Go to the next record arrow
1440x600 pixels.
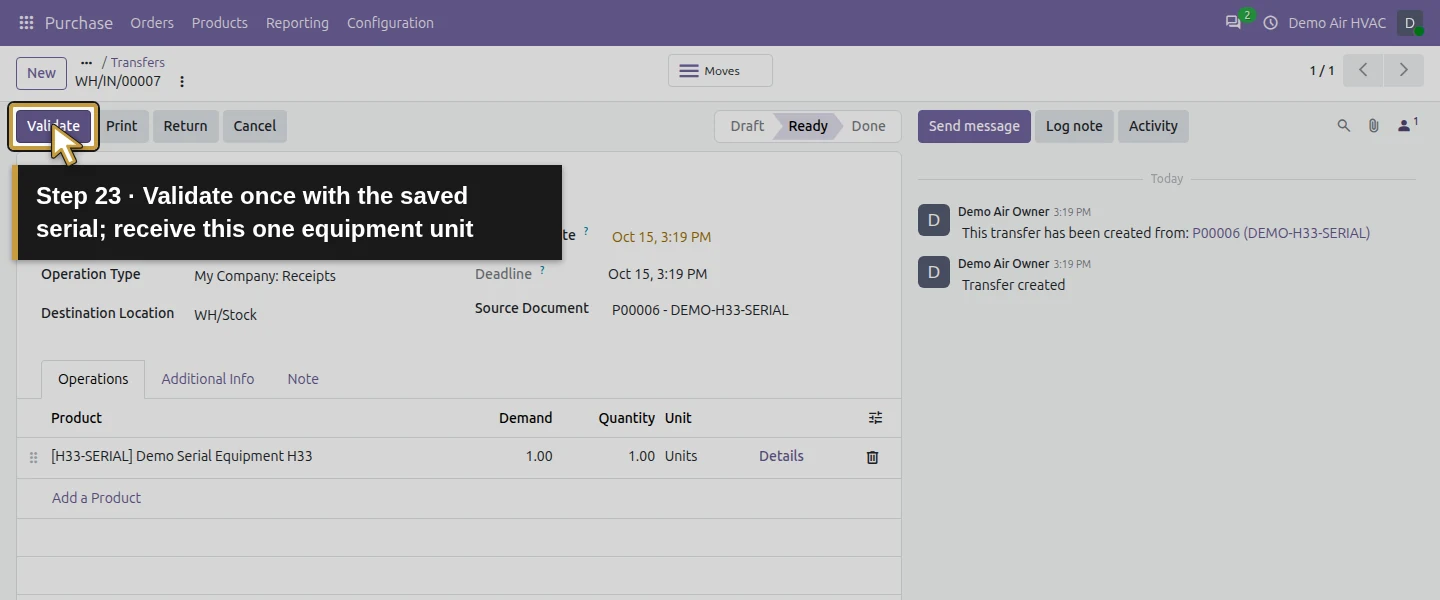coord(1403,70)
